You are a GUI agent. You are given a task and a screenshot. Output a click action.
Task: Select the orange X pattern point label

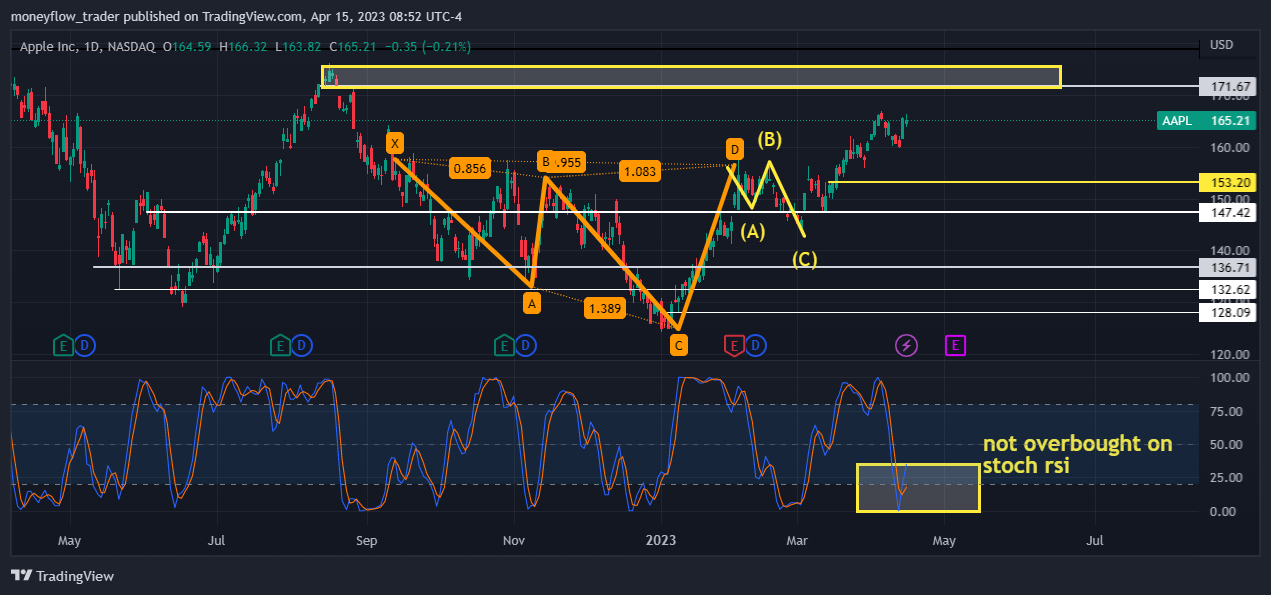pyautogui.click(x=395, y=141)
